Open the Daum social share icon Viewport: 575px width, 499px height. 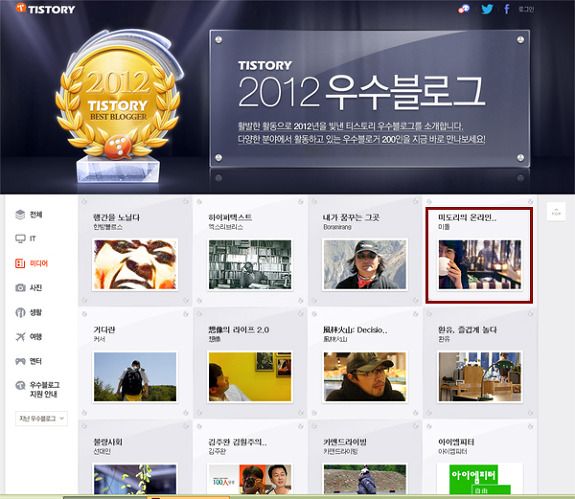(464, 9)
